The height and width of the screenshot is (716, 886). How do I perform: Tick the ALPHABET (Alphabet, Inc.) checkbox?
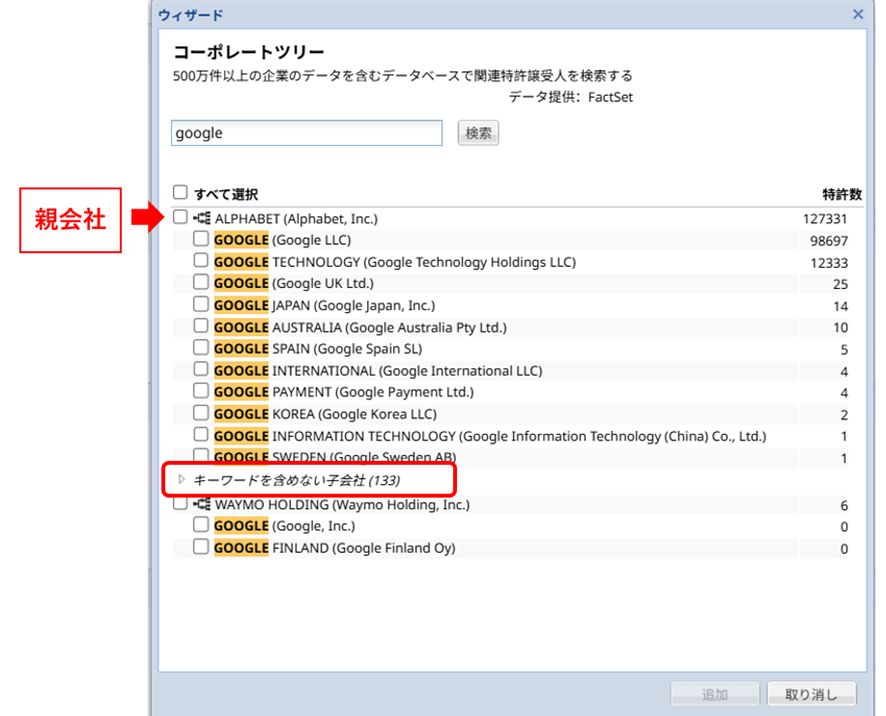tap(180, 217)
